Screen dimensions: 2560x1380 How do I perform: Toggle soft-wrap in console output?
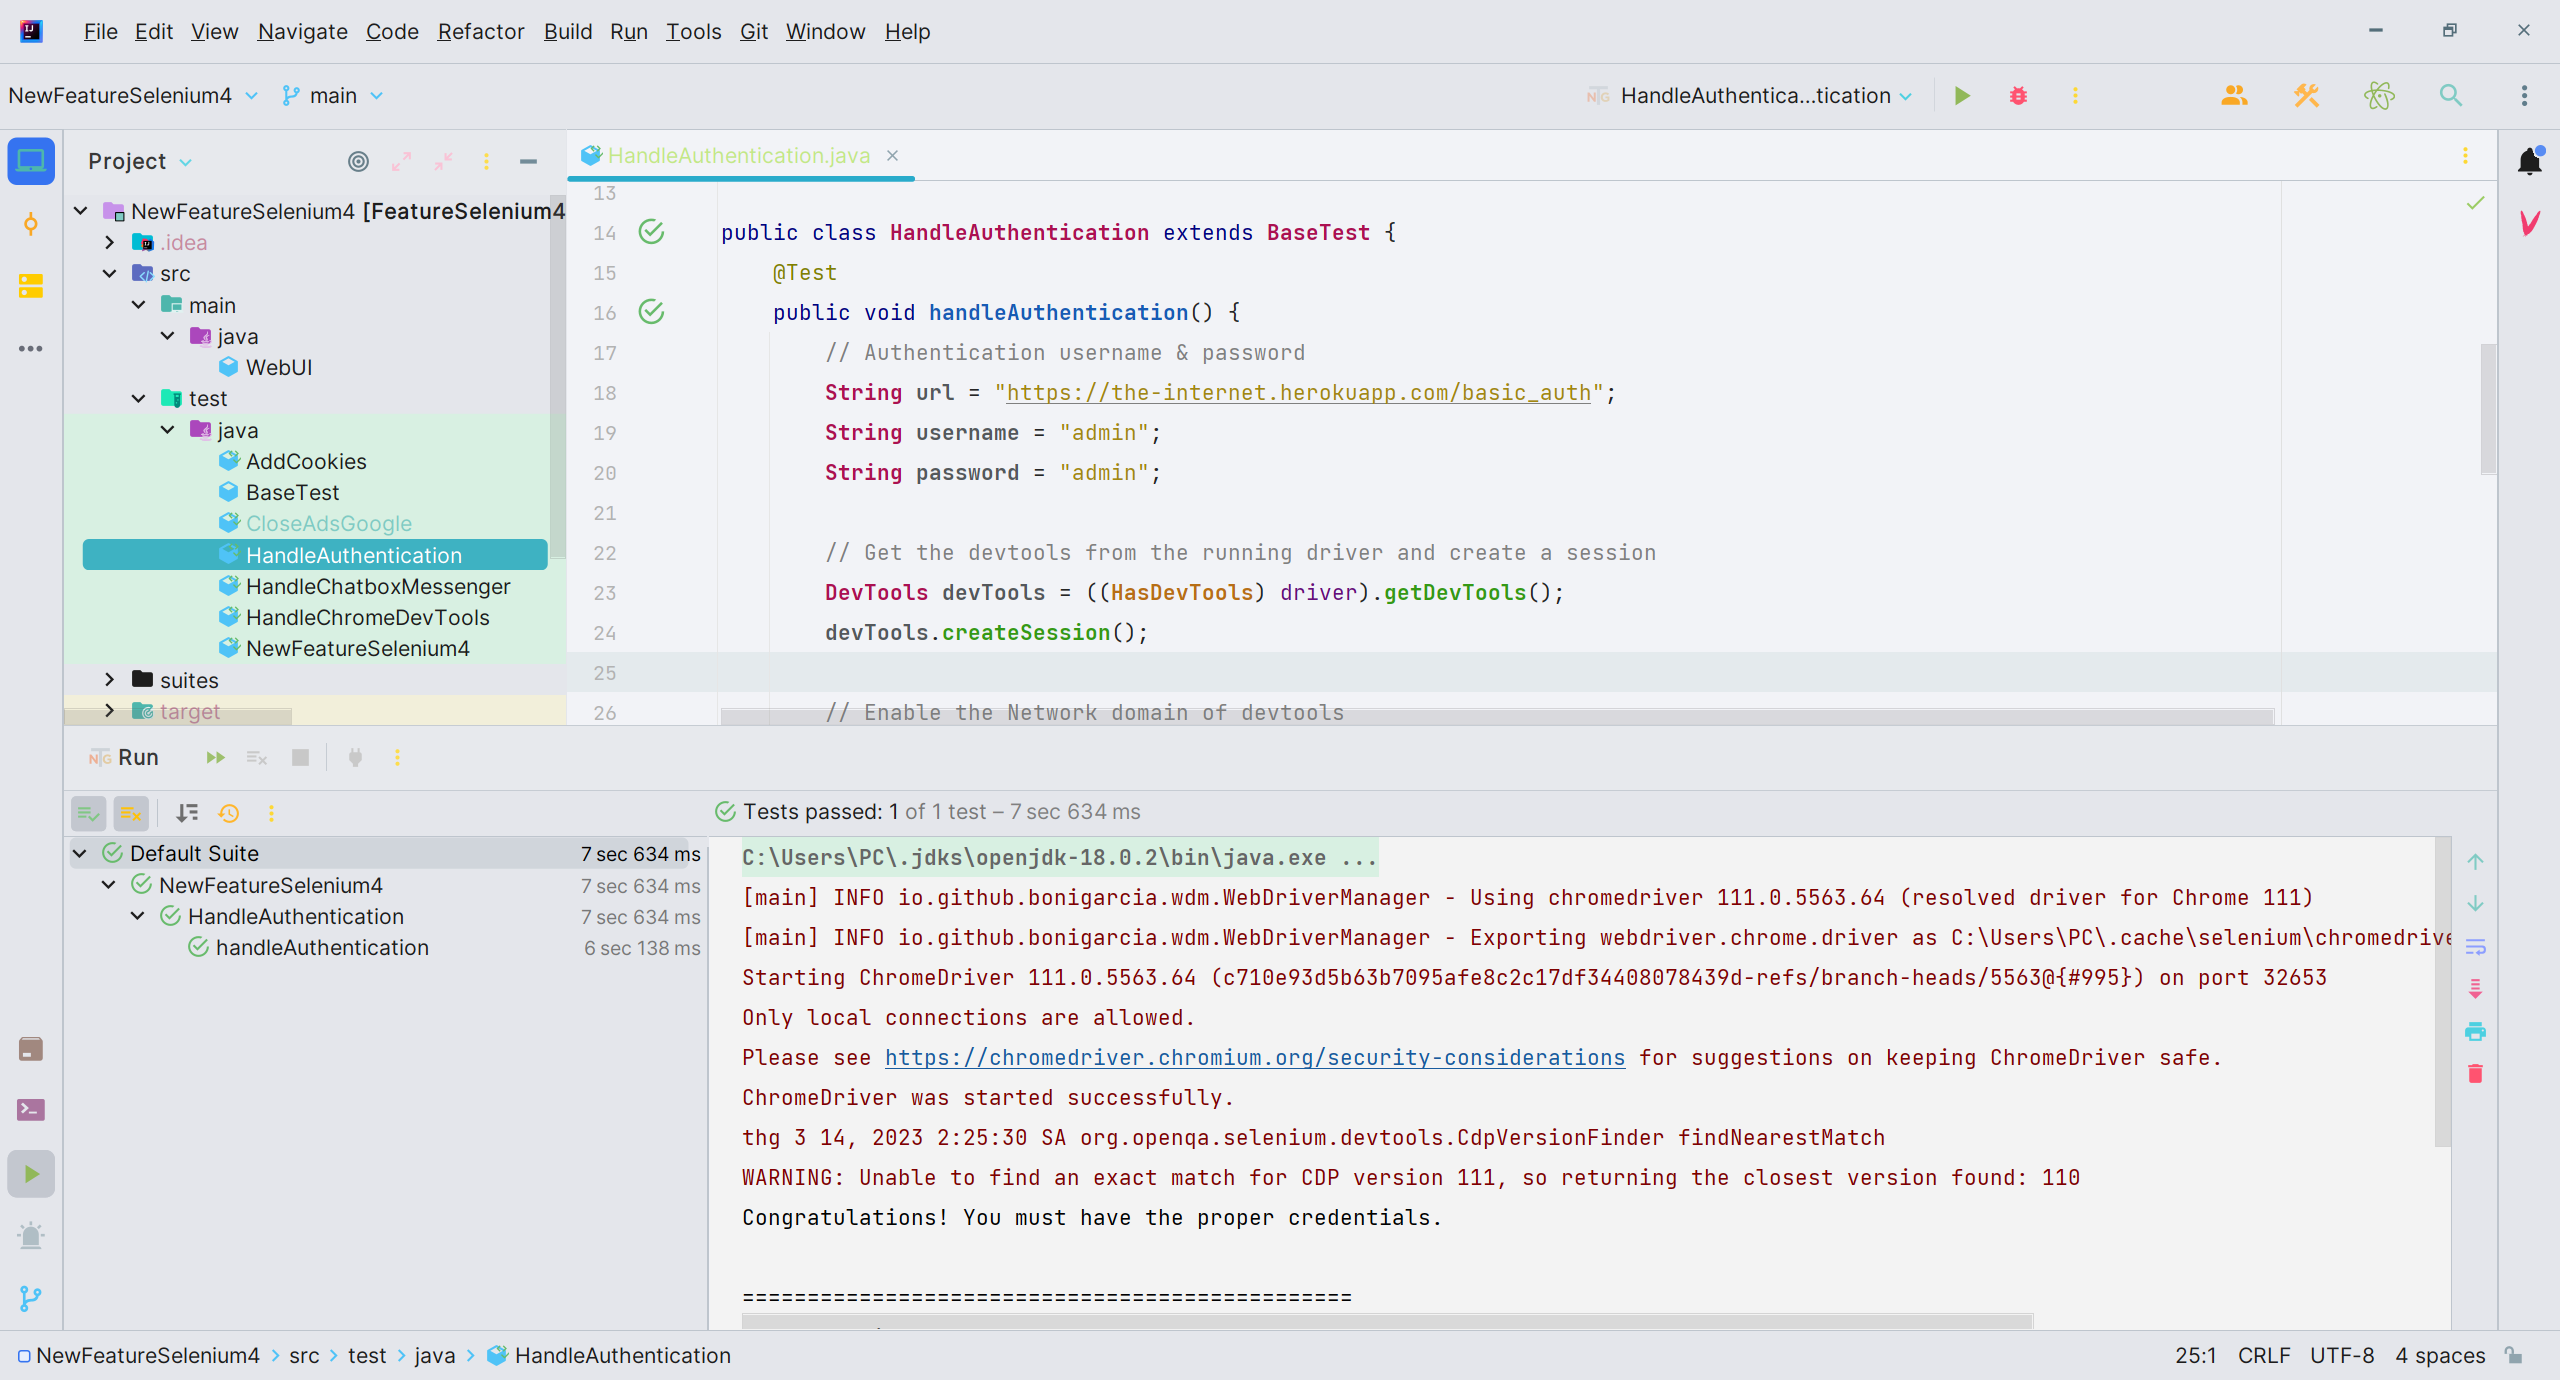(x=2475, y=946)
